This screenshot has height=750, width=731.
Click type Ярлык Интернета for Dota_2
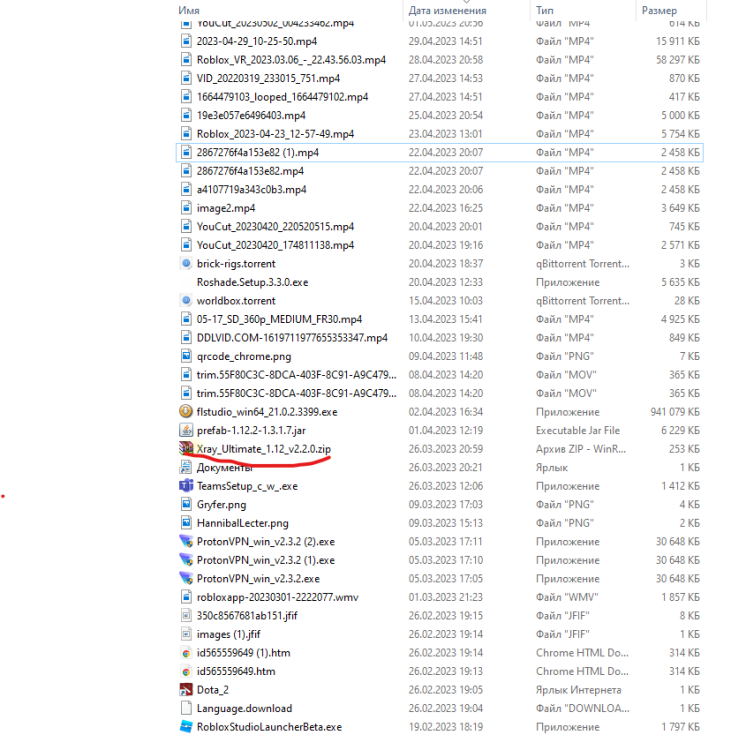pos(578,690)
